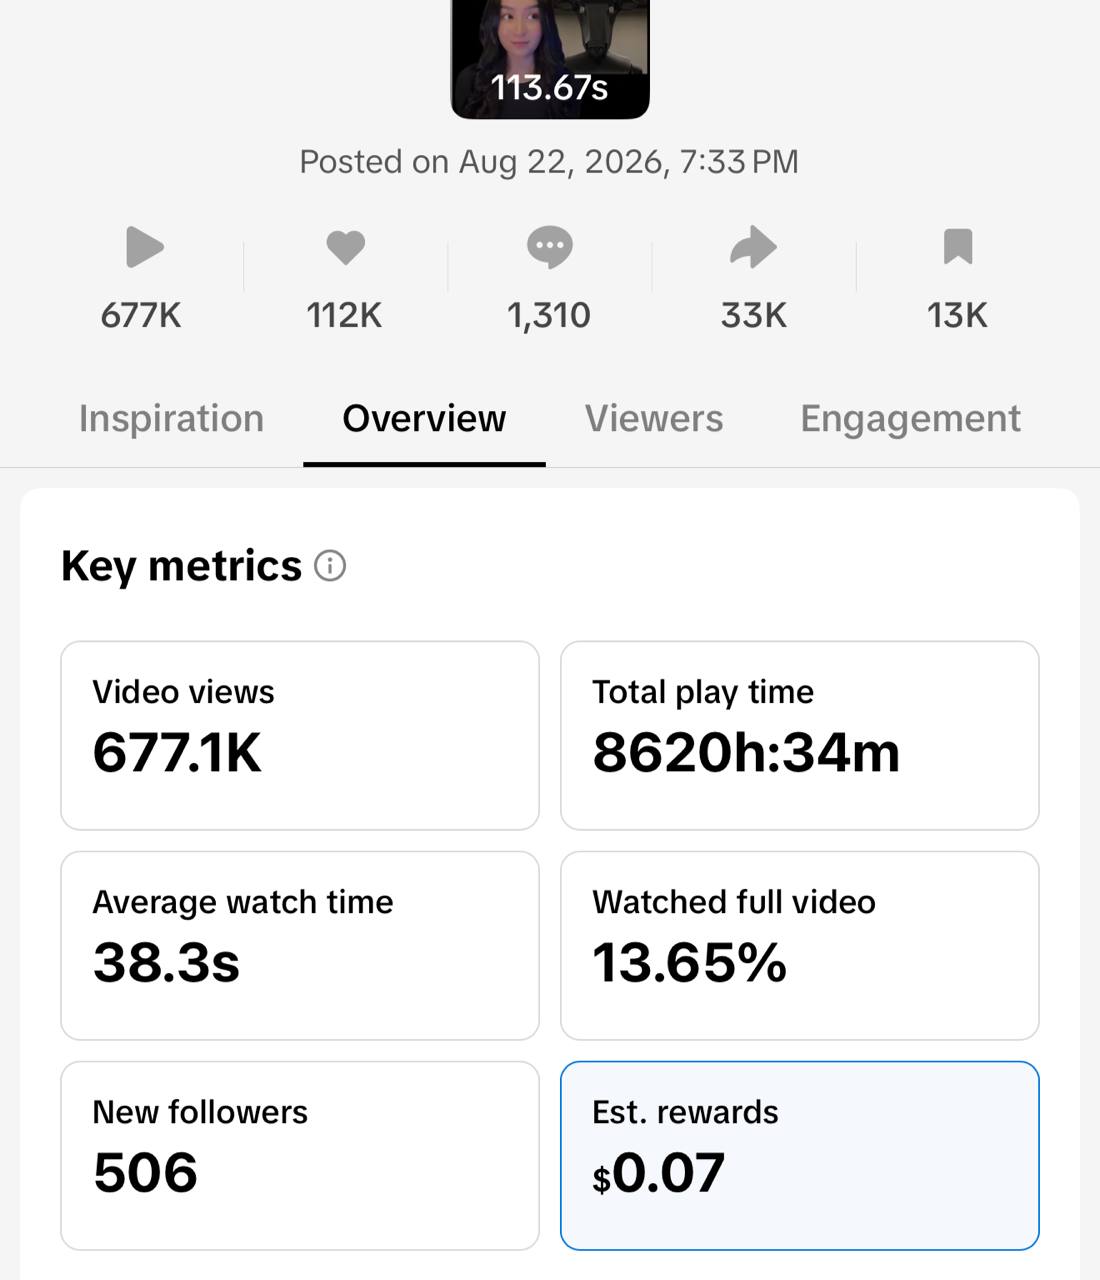The image size is (1100, 1280).
Task: Tap the 1,310 comments count
Action: pos(549,316)
